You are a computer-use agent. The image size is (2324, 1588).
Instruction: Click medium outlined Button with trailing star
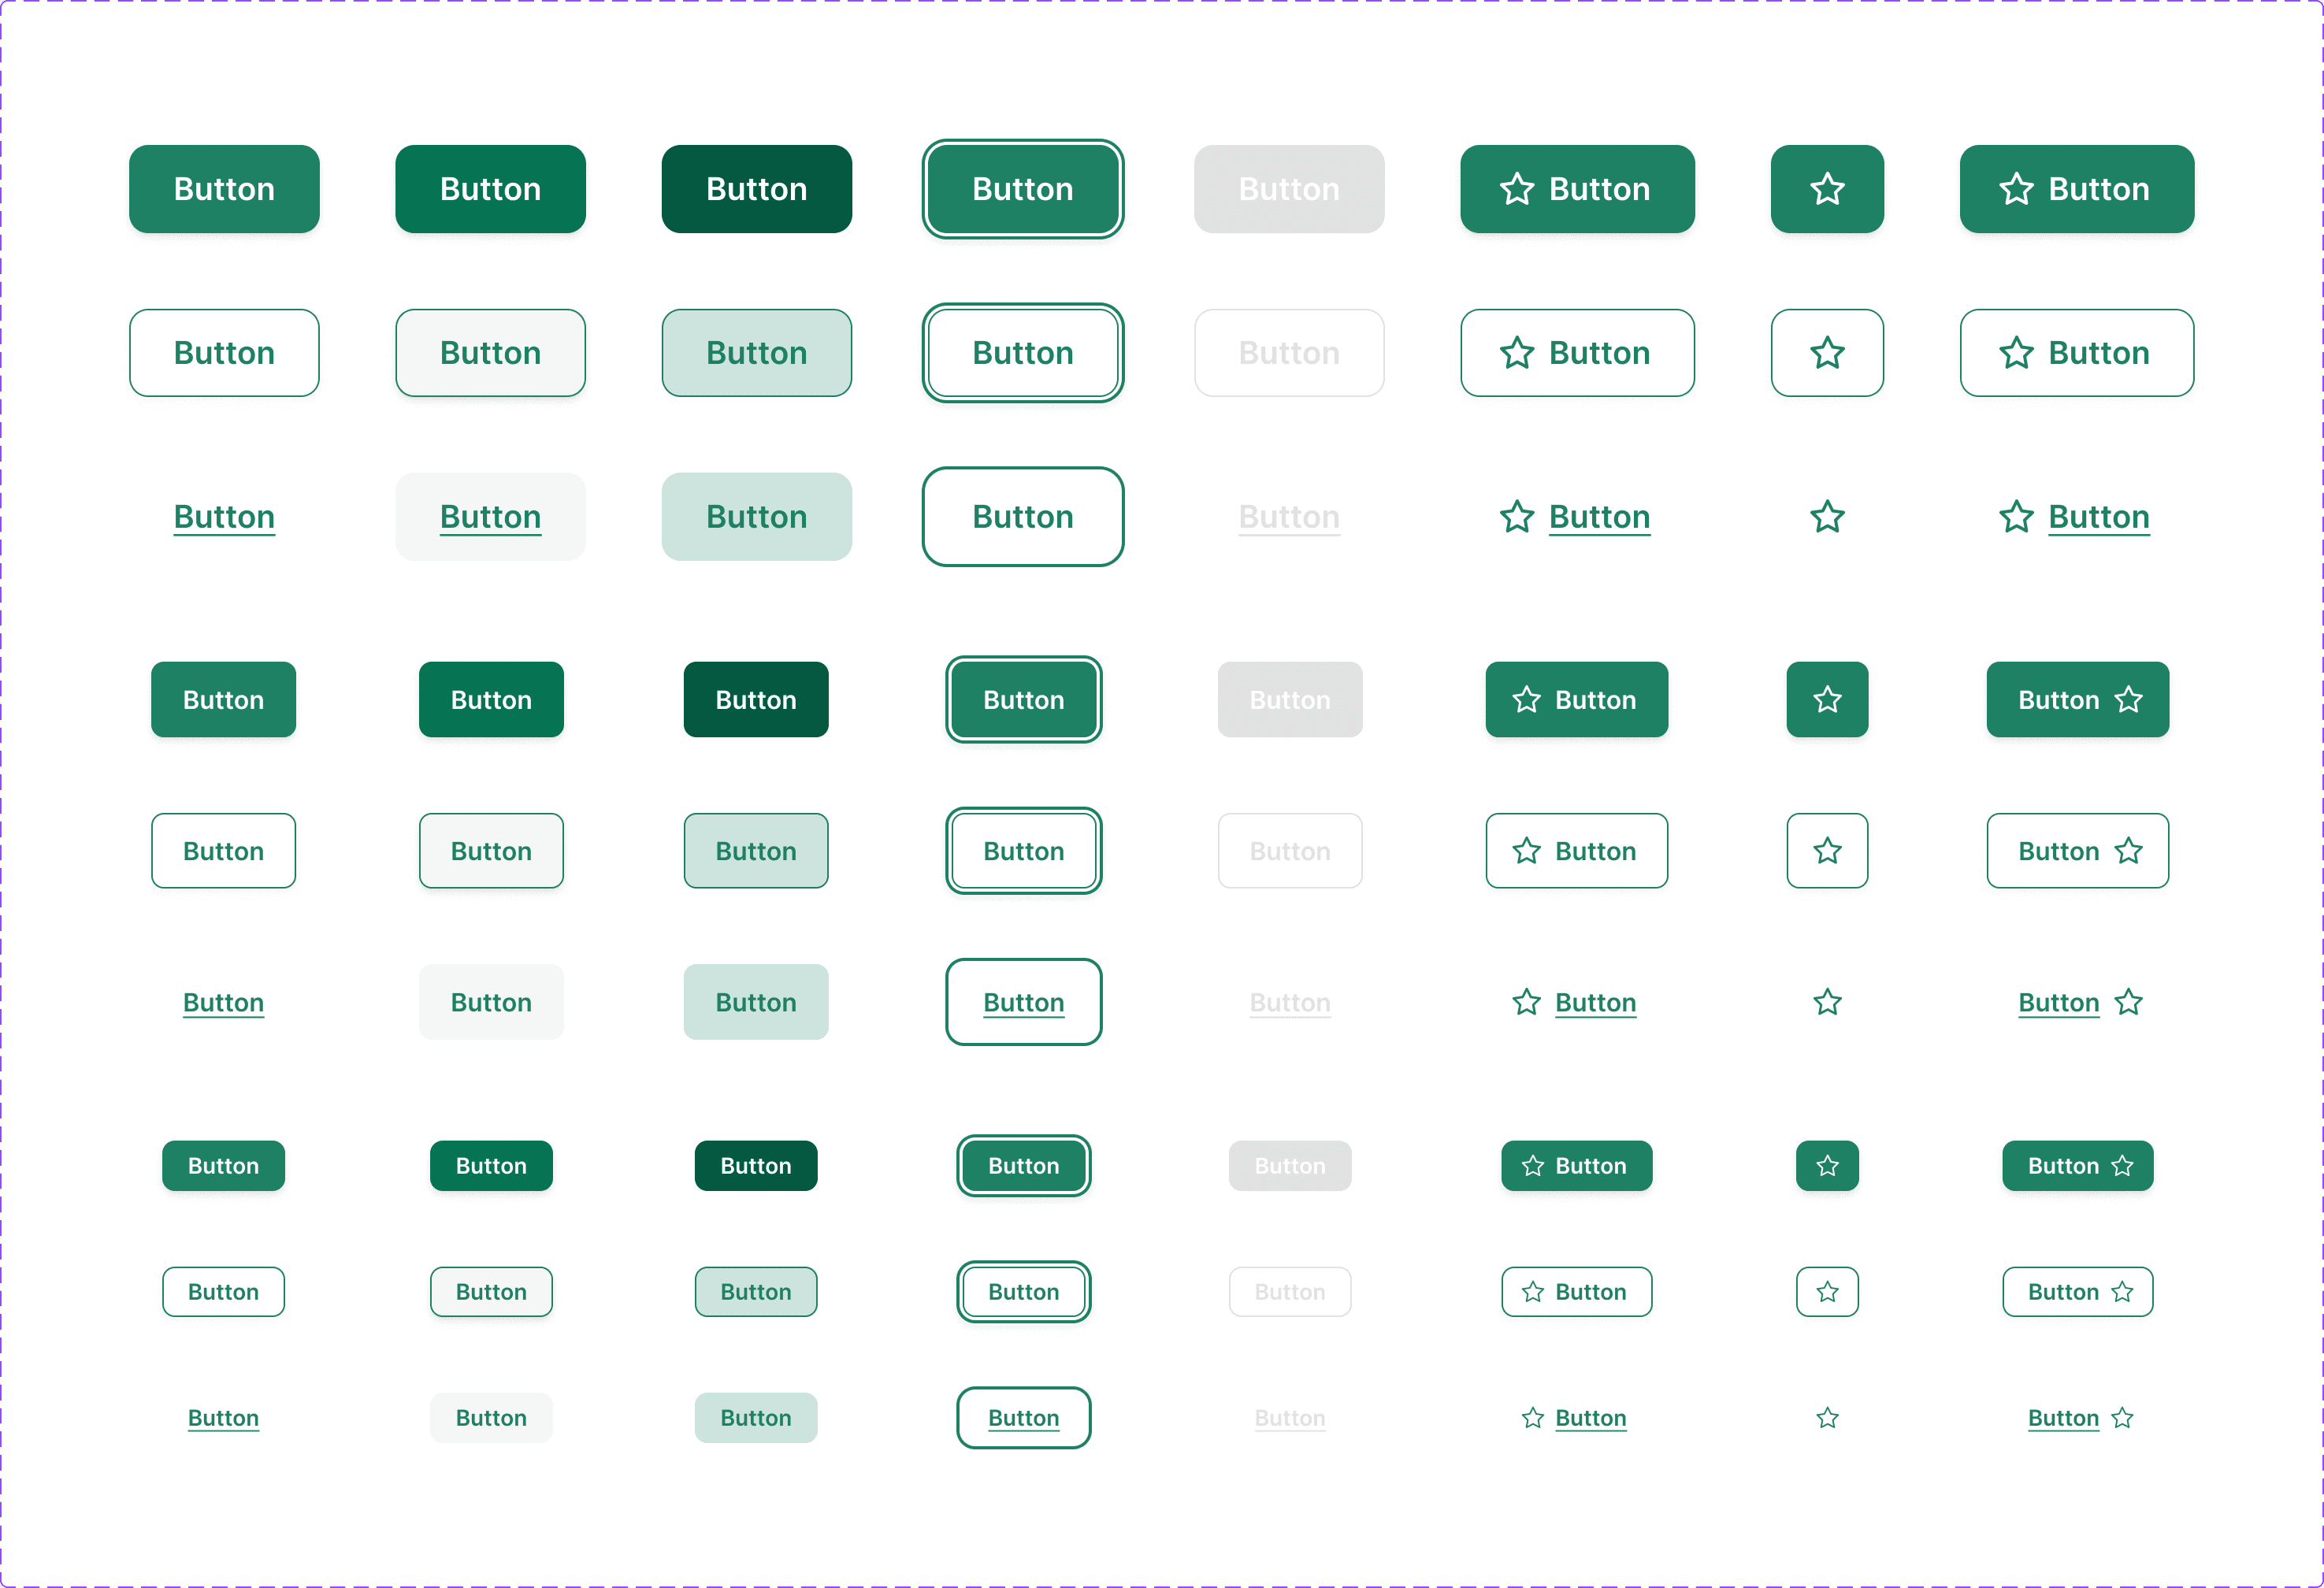[x=2078, y=851]
